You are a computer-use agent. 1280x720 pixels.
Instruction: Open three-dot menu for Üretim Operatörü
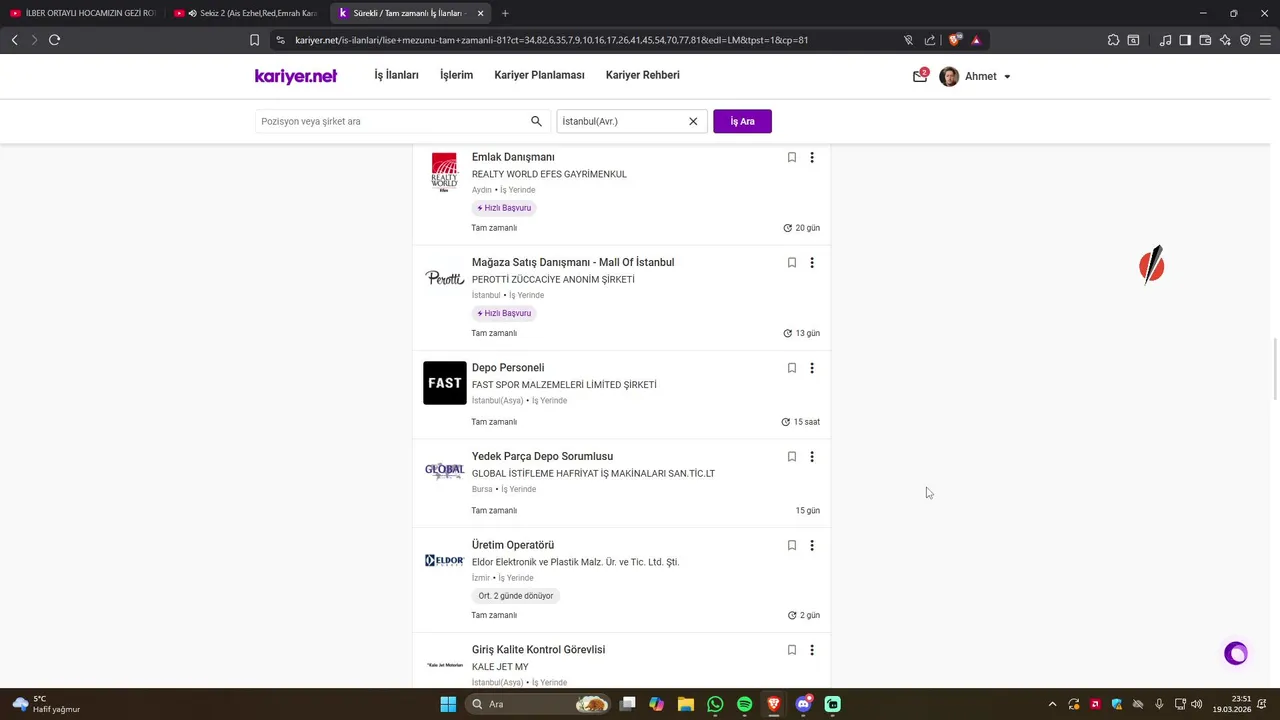[x=812, y=545]
